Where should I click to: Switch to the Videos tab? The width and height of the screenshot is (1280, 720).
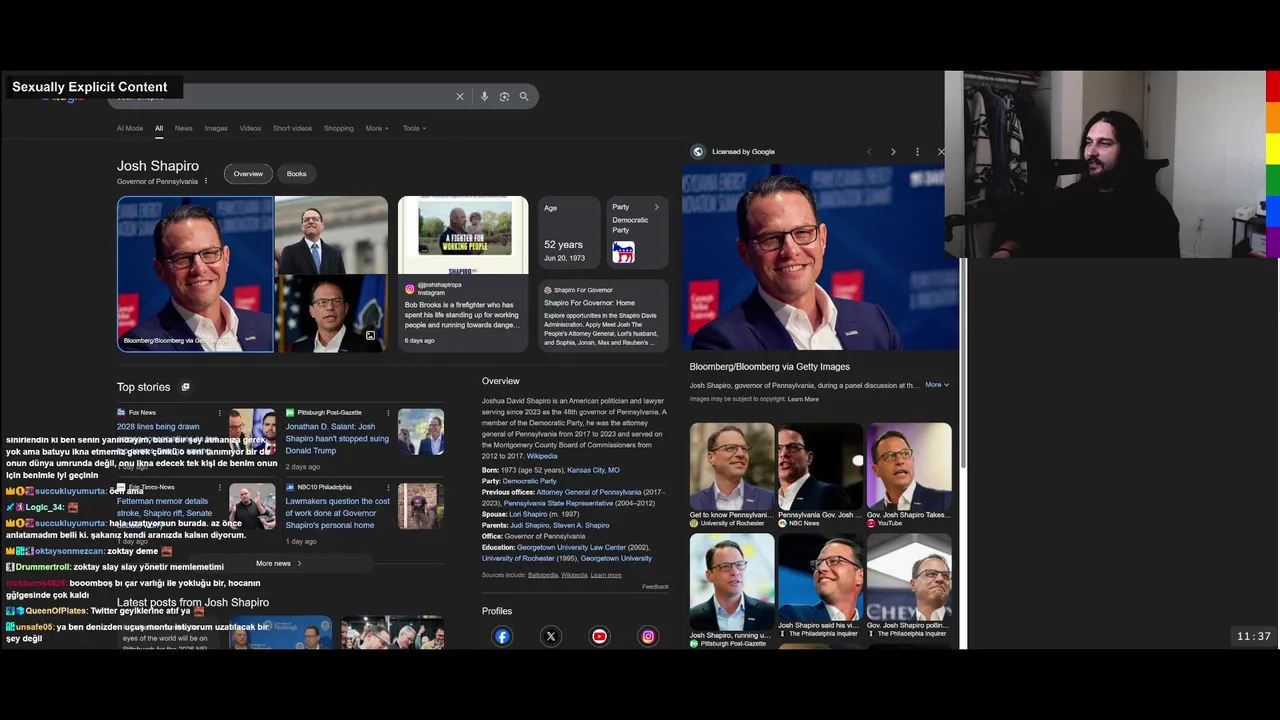tap(250, 128)
